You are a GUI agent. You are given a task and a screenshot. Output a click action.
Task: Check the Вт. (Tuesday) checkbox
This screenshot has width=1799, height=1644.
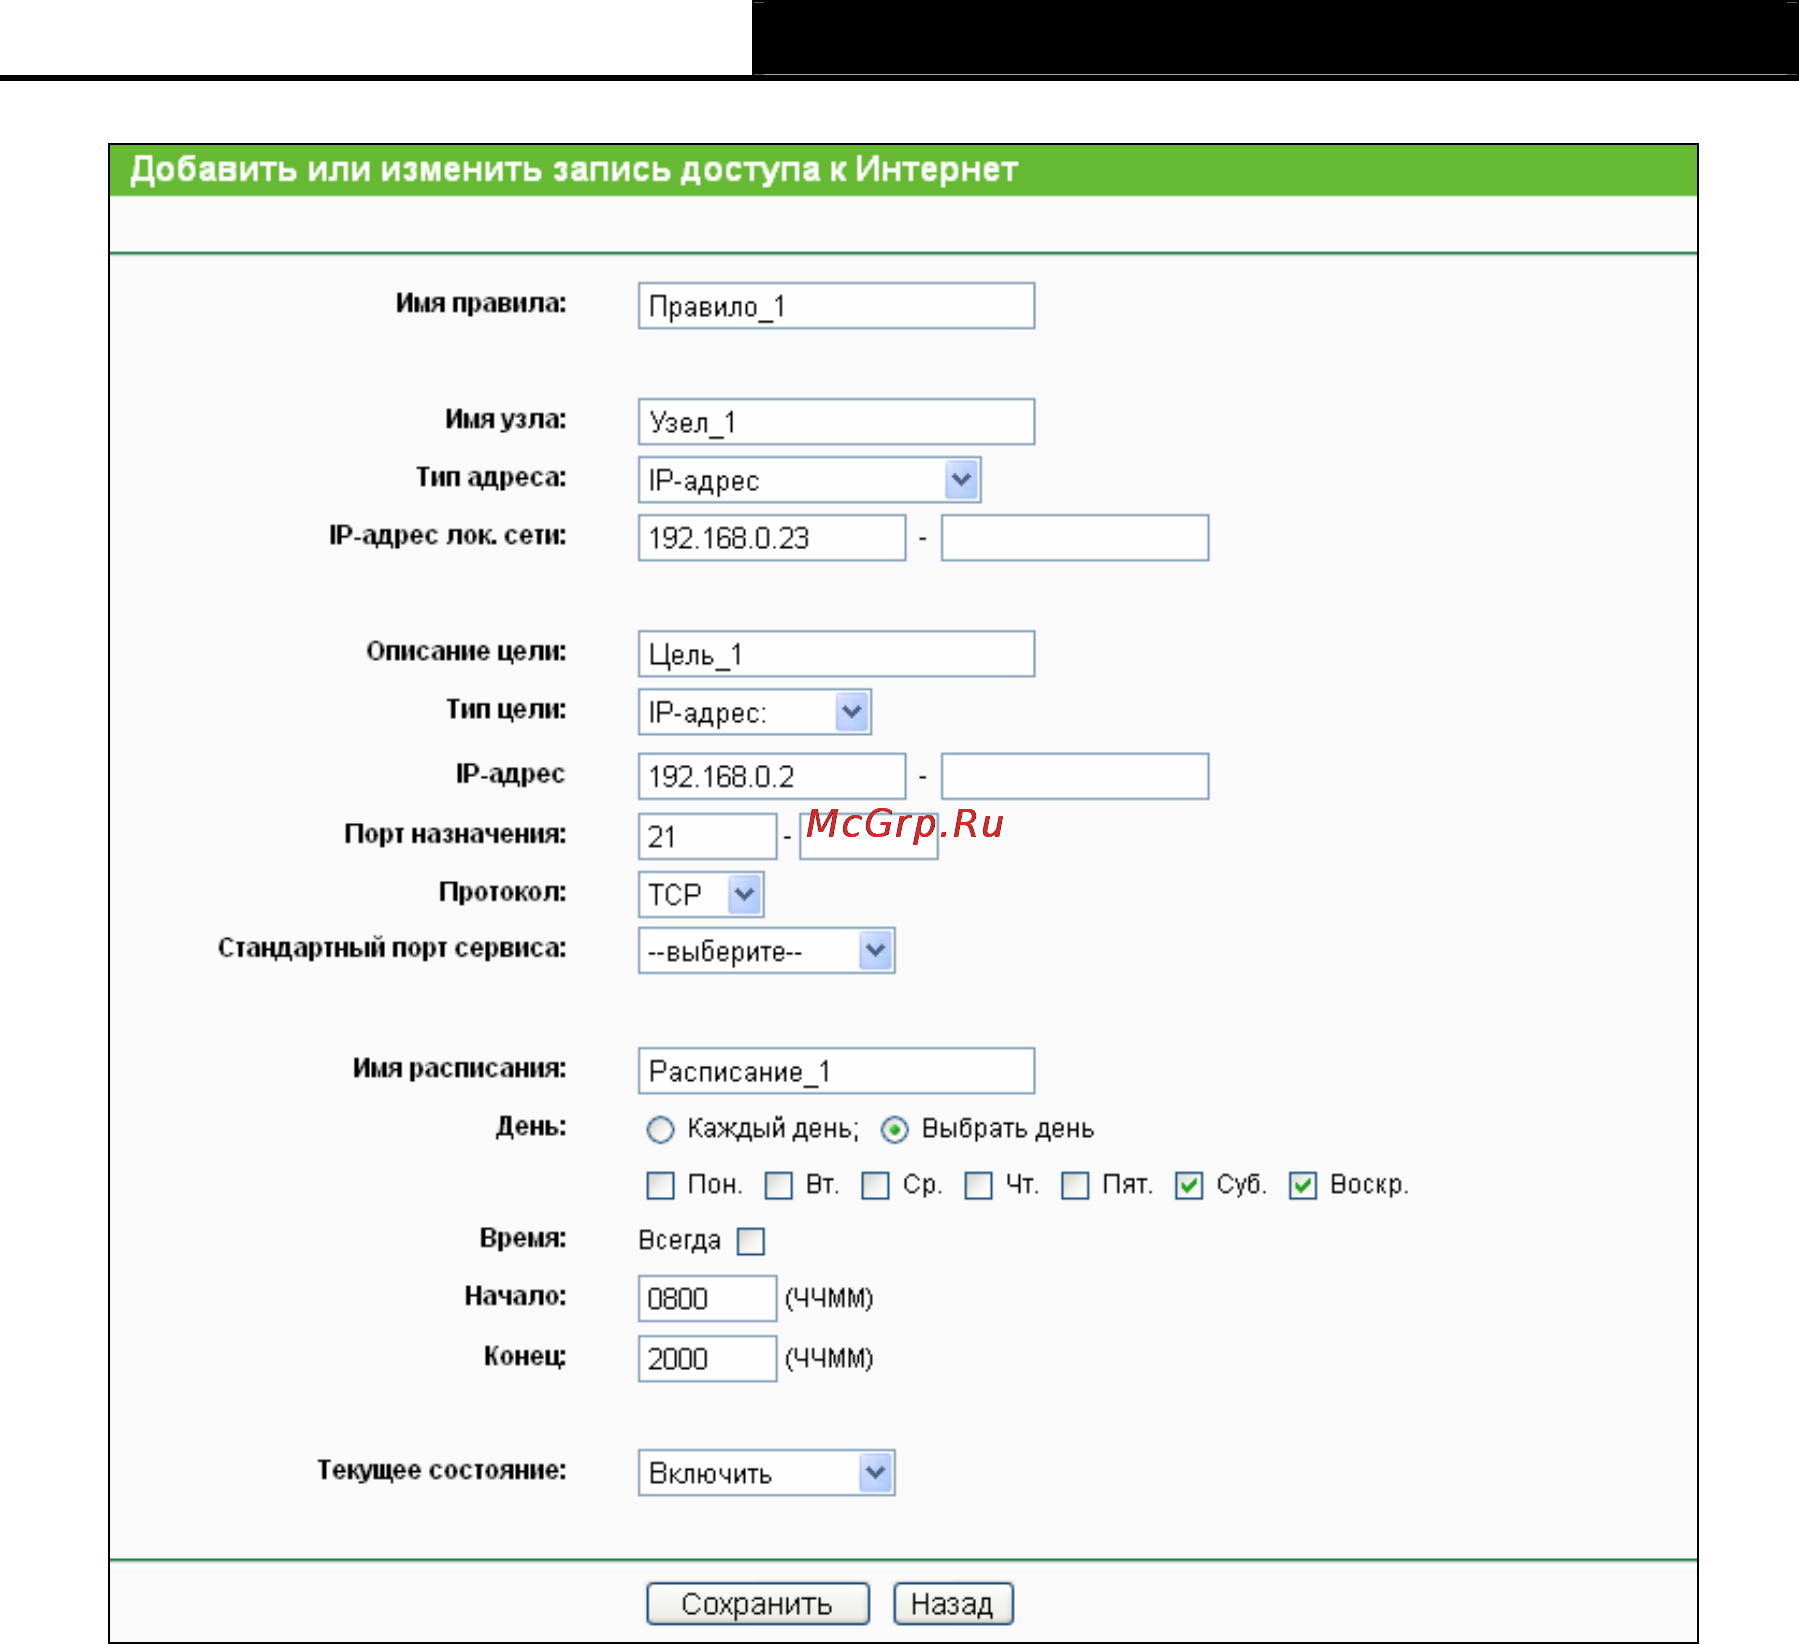778,1185
